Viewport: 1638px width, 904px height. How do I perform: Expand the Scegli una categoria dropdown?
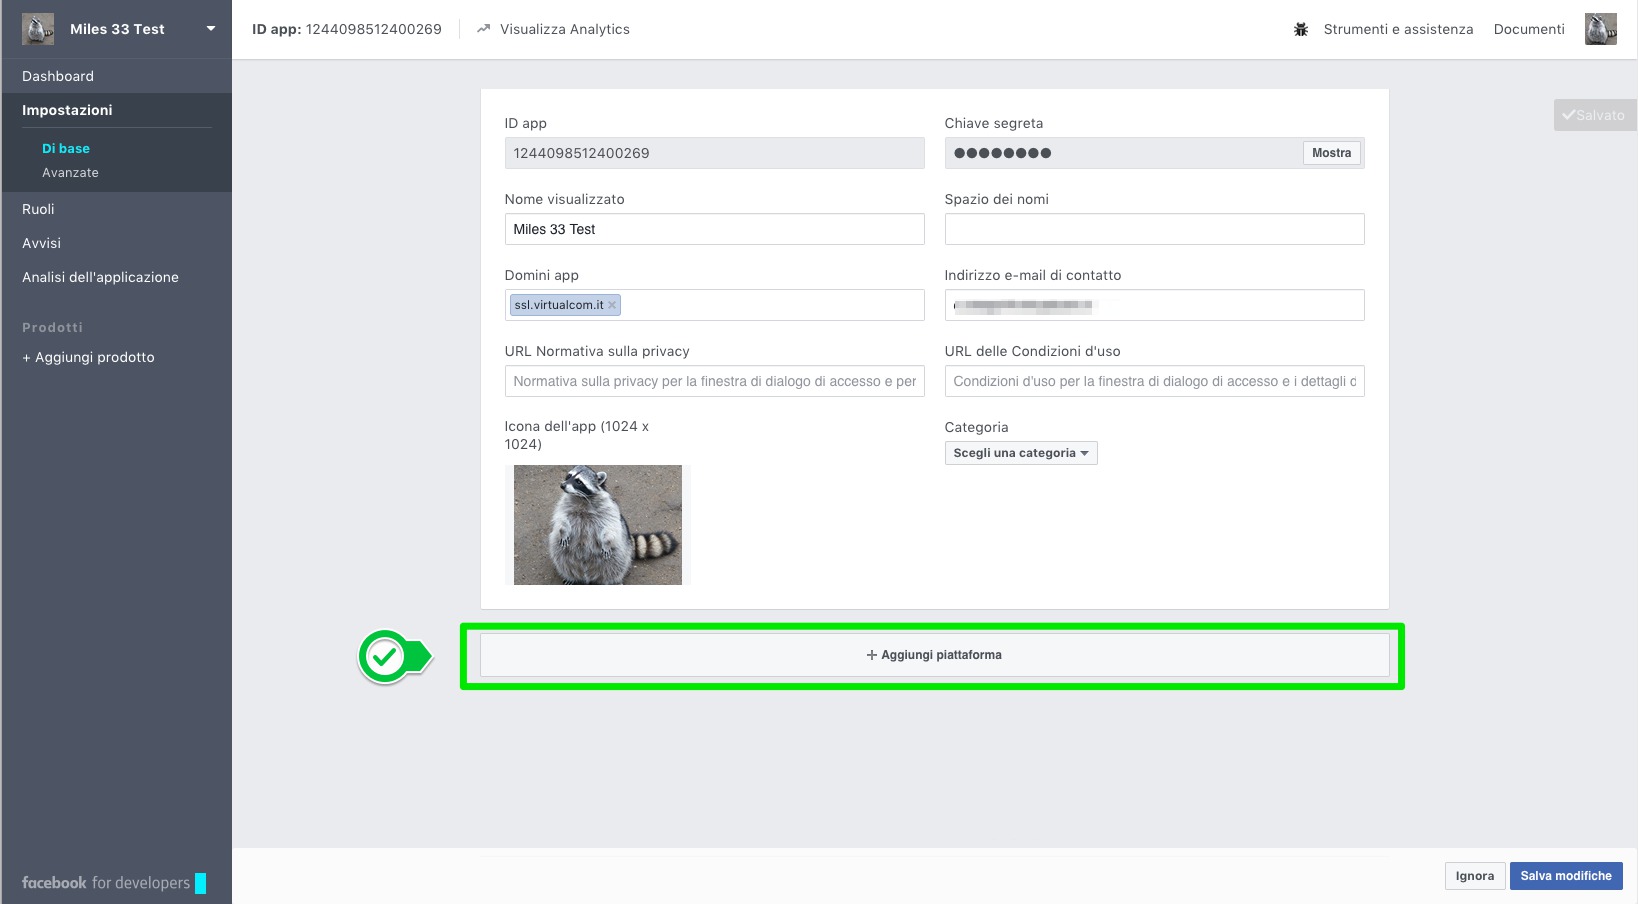pyautogui.click(x=1020, y=453)
